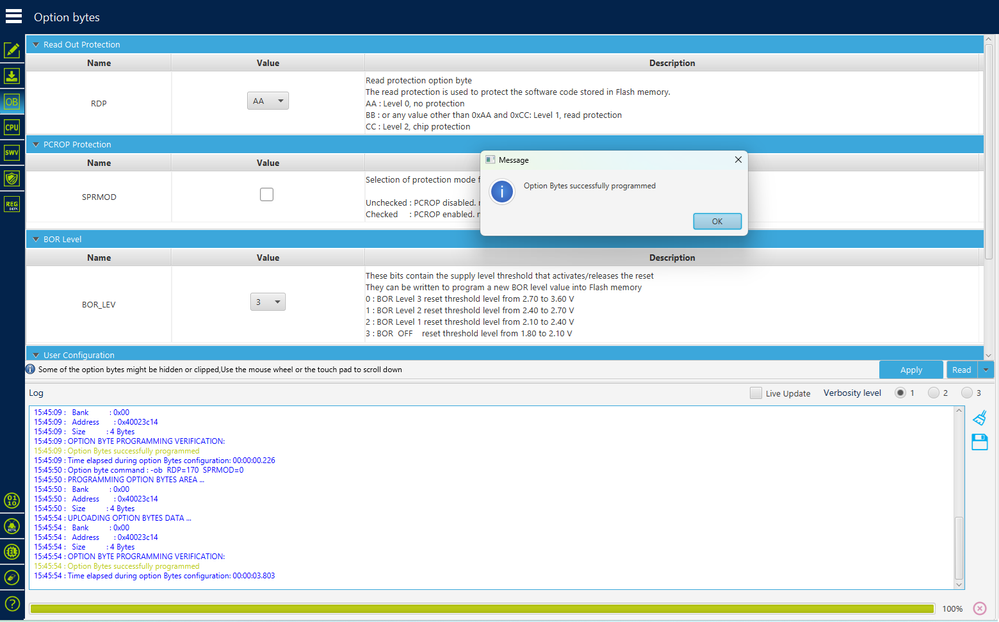The image size is (999, 622).
Task: Click the 'UPLOADING OPTION BYTES DATA' log line
Action: point(113,518)
